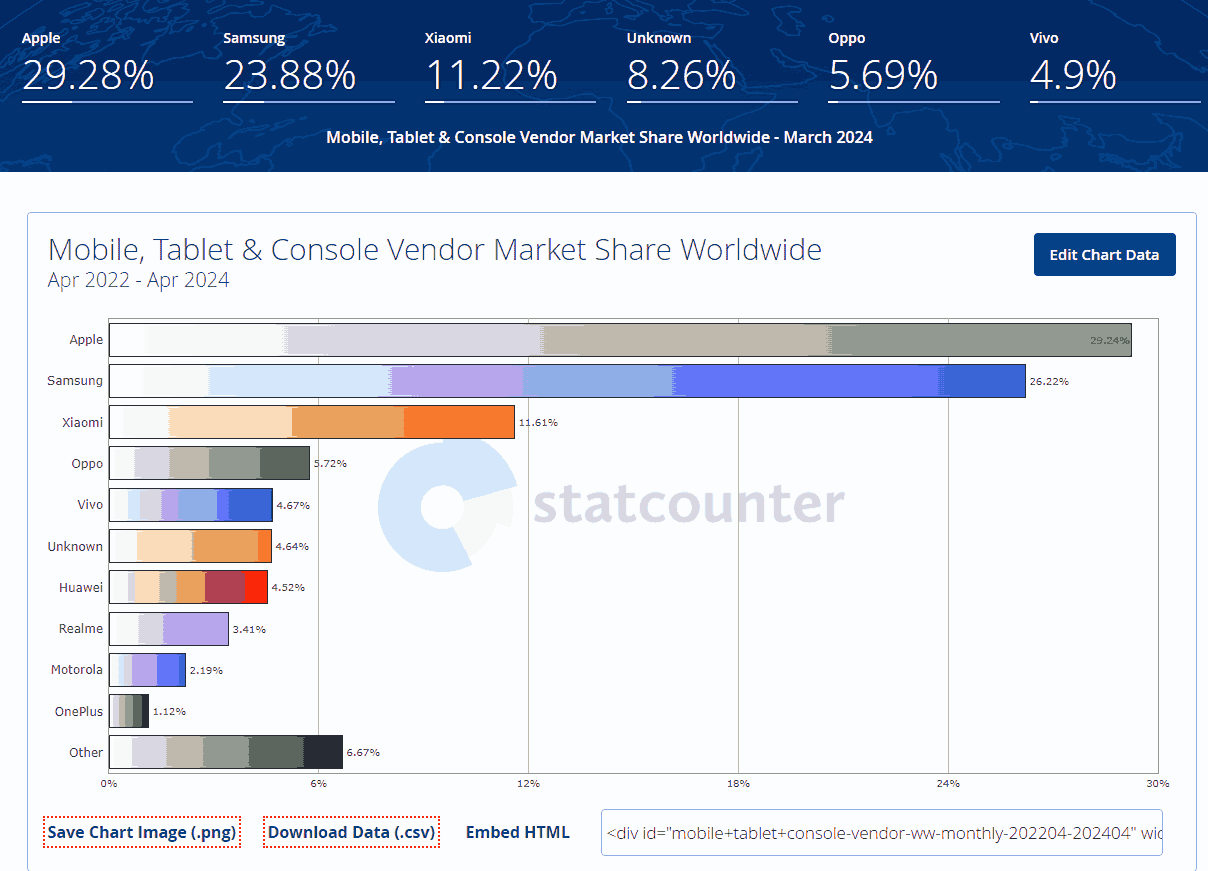This screenshot has width=1208, height=871.
Task: Click the Edit Chart Data button
Action: tap(1104, 254)
